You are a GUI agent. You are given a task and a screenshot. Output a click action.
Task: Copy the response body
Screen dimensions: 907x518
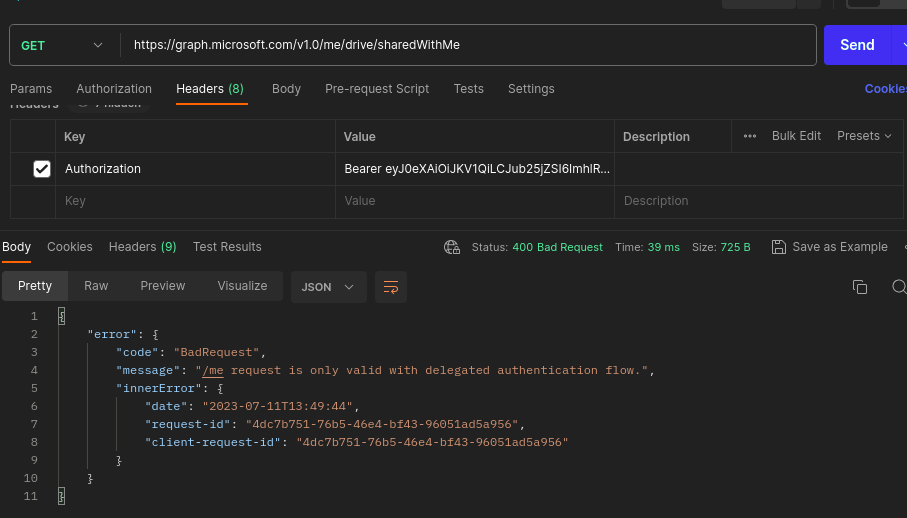860,287
